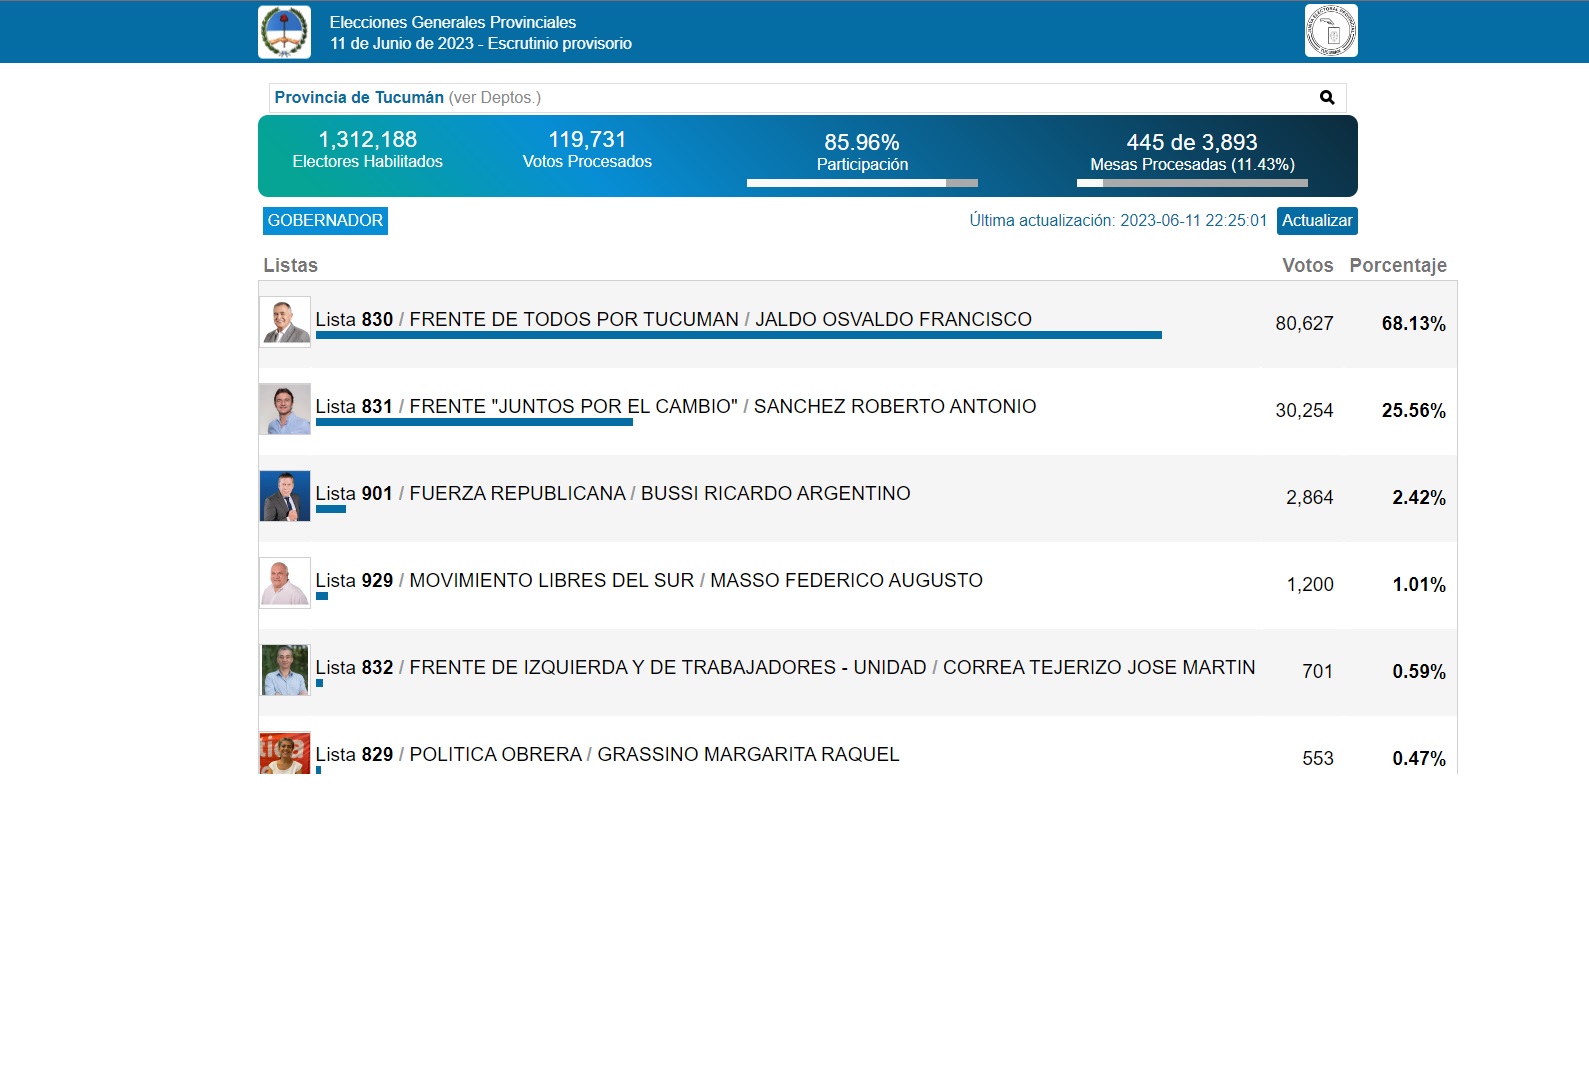The image size is (1589, 1079).
Task: Click Sanchez Roberto Antonio candidate photo
Action: pyautogui.click(x=285, y=409)
